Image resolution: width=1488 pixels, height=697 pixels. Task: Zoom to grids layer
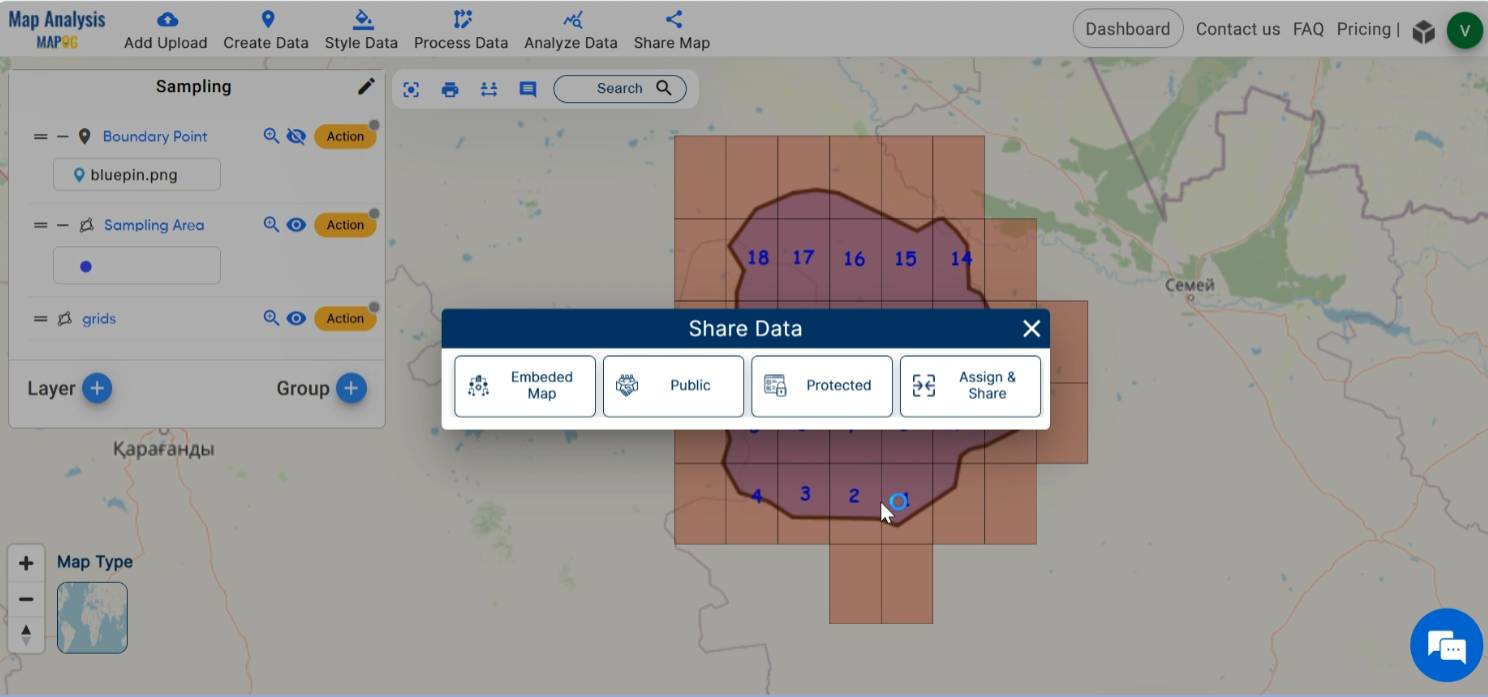point(271,318)
